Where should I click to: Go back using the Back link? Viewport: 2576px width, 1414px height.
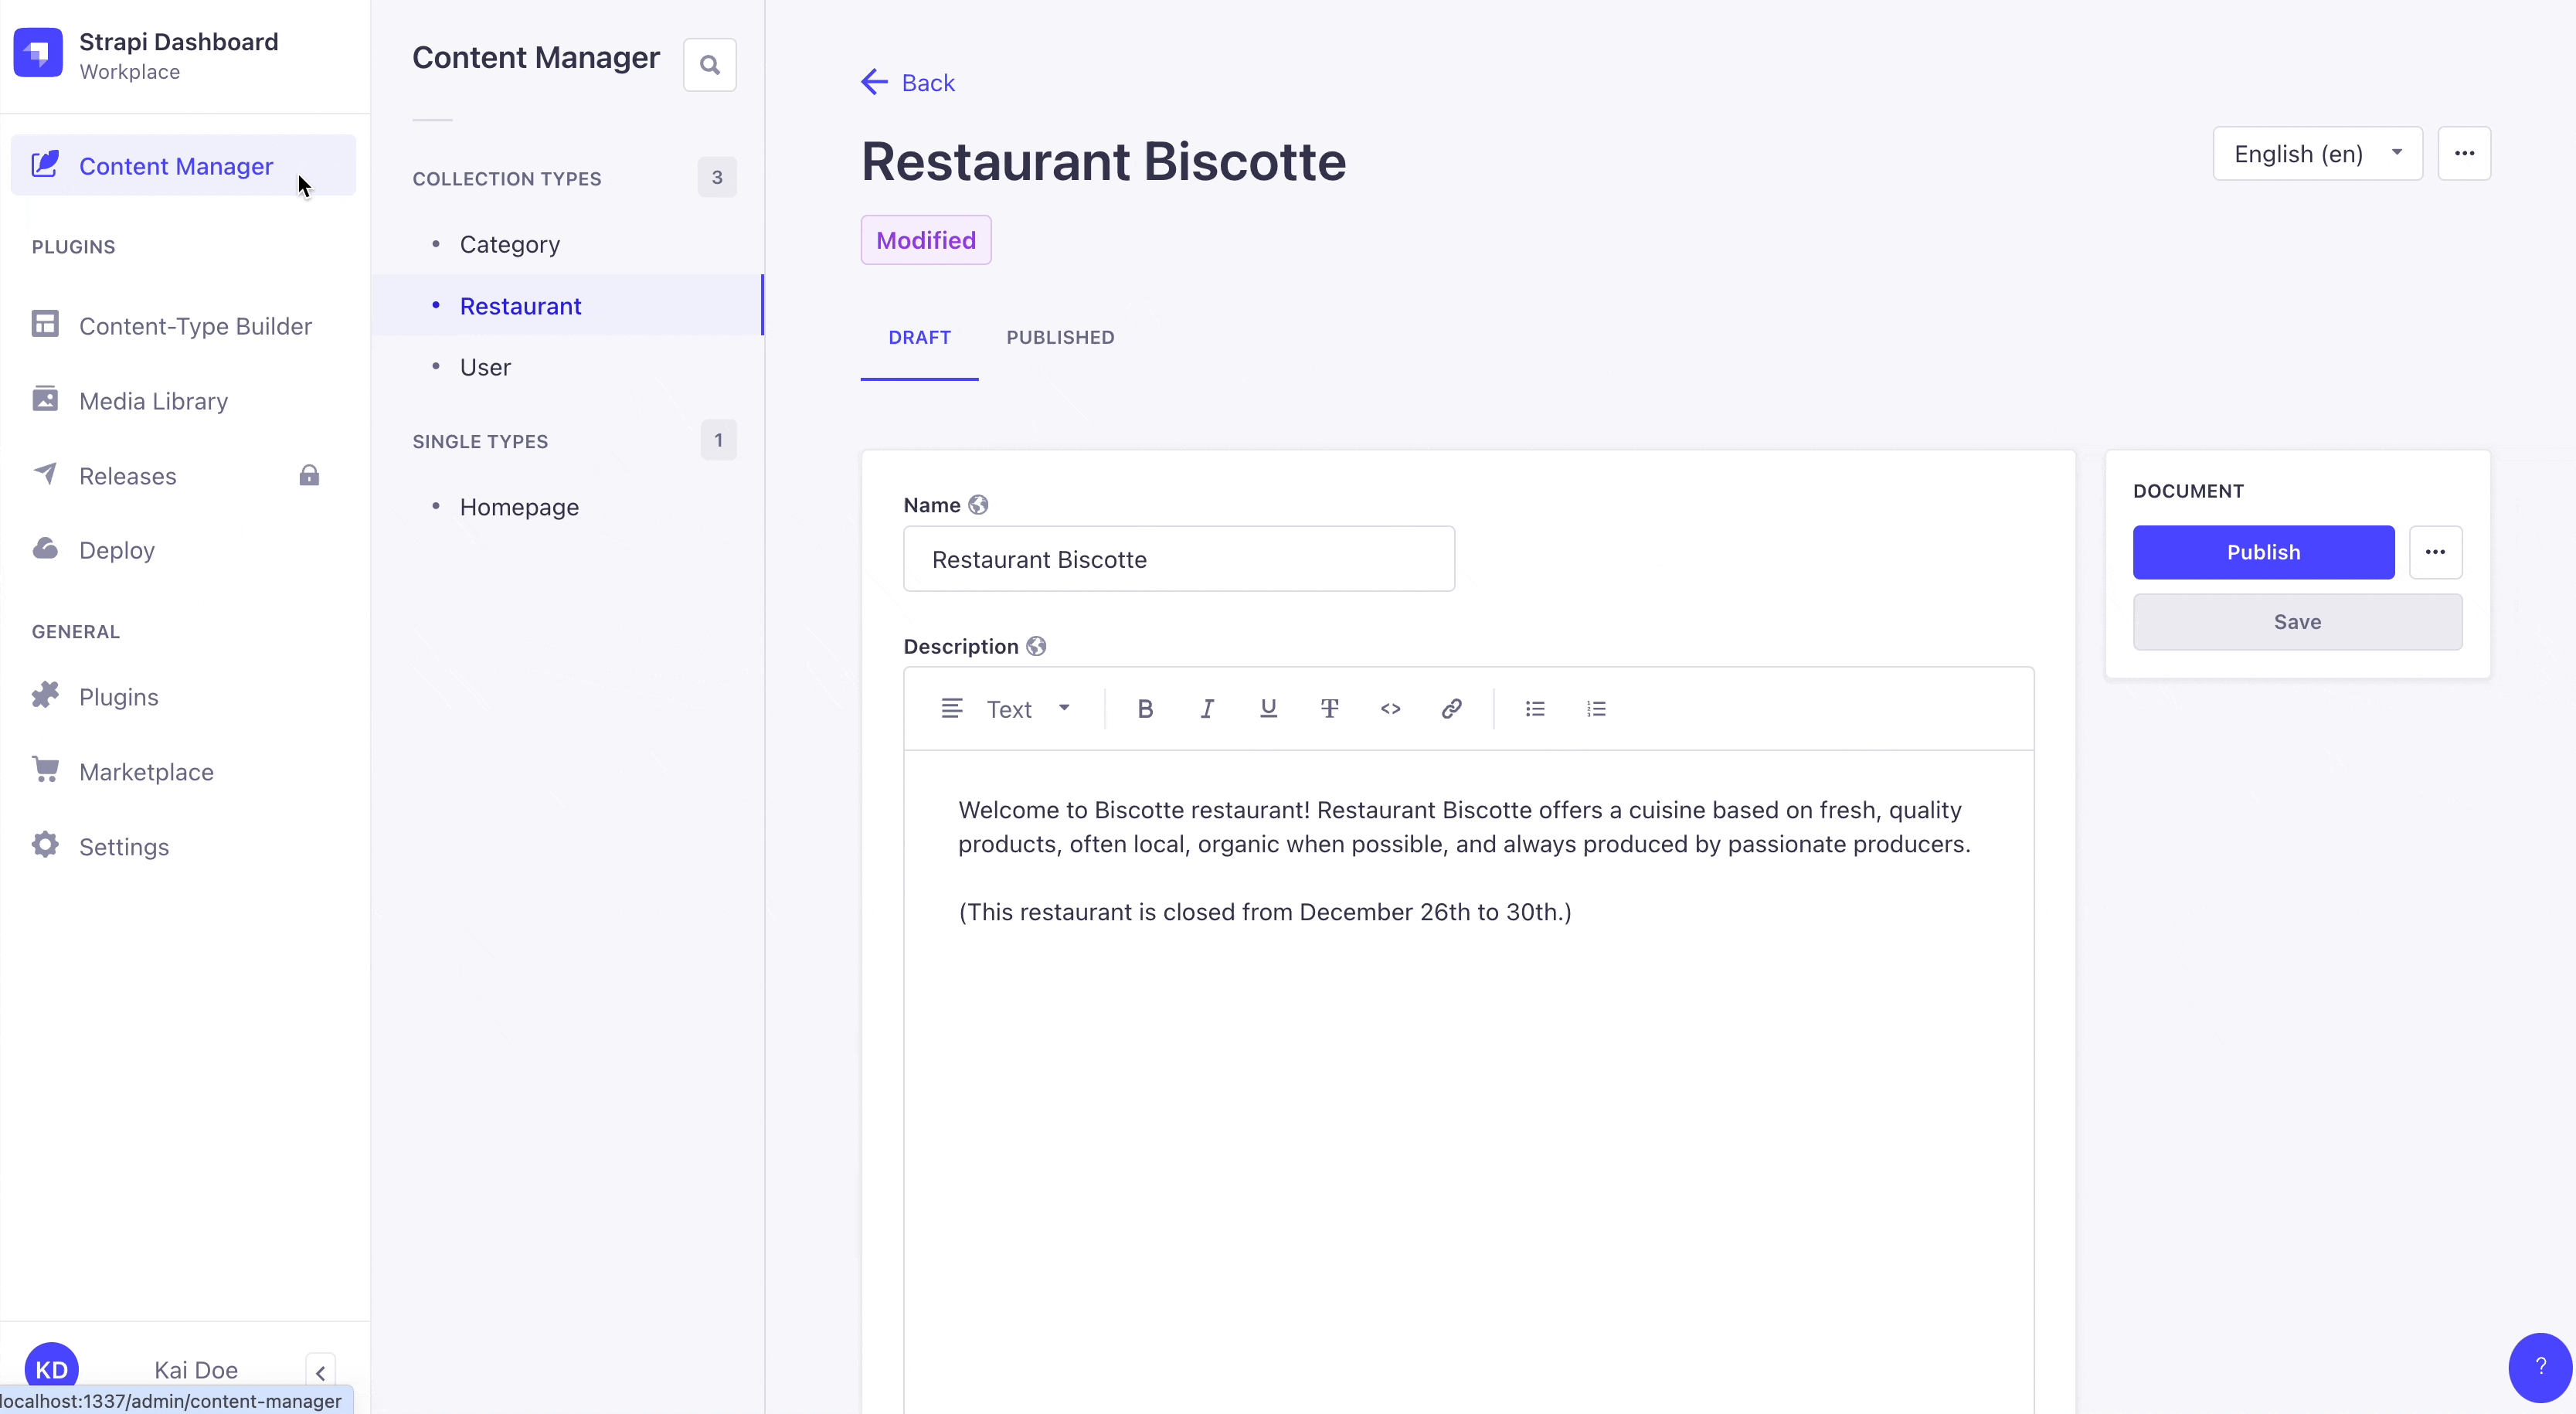(x=908, y=83)
